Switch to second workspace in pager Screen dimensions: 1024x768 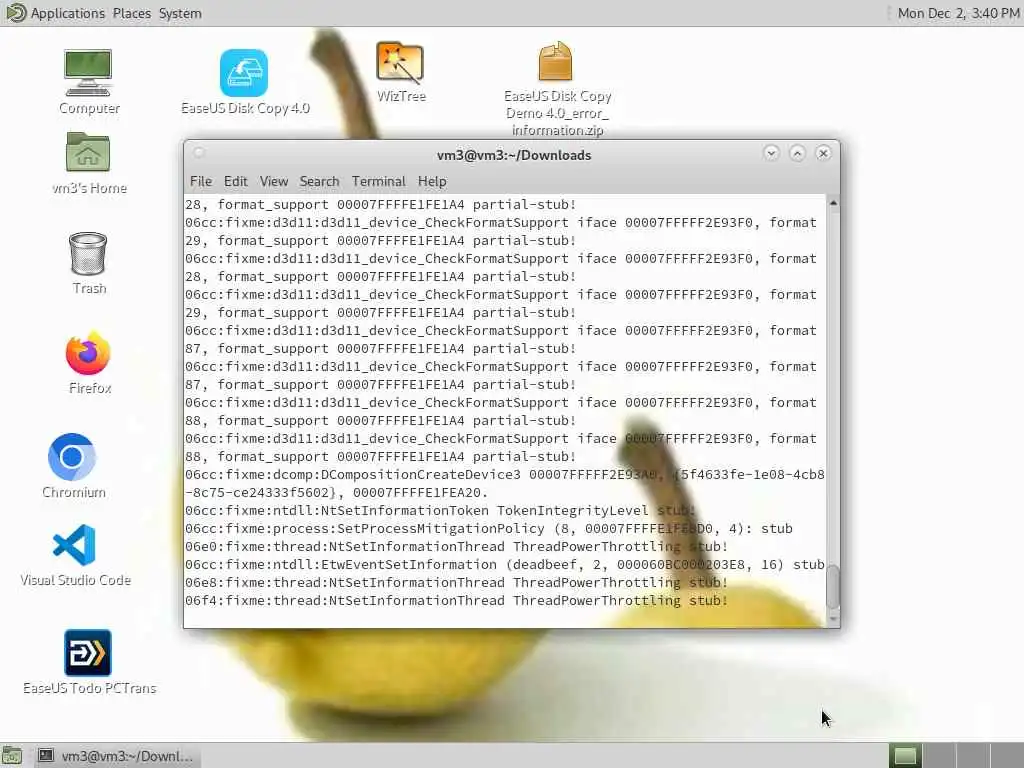point(939,756)
